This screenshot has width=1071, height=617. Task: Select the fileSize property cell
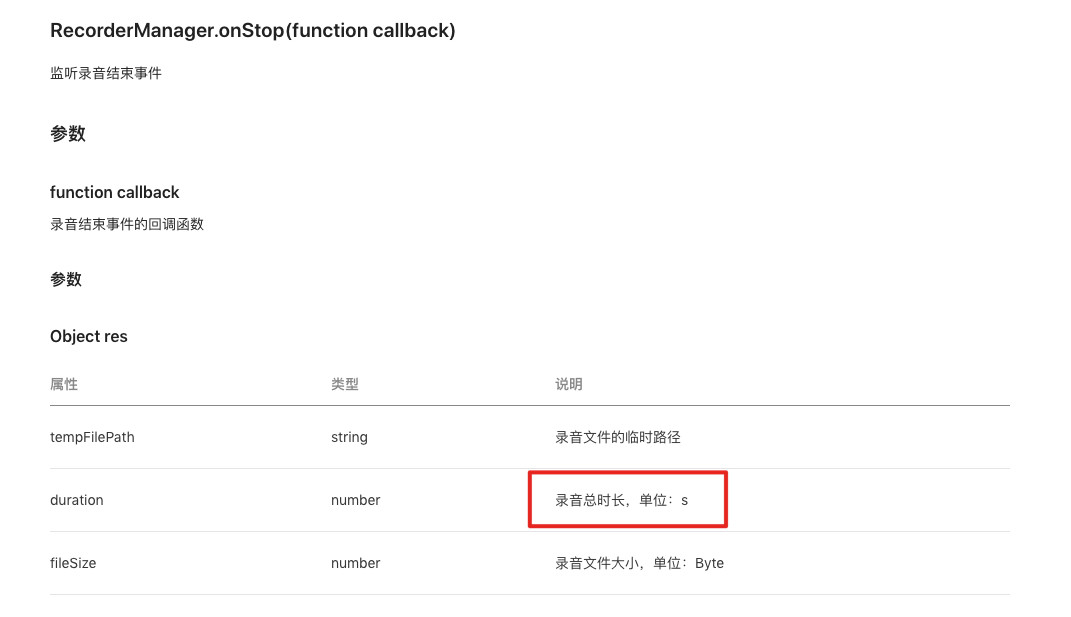pyautogui.click(x=73, y=563)
